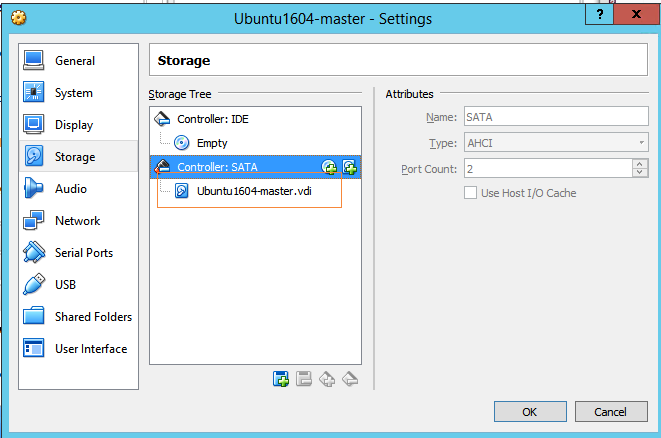661x438 pixels.
Task: Open the controller Type dropdown AHCI
Action: (556, 143)
